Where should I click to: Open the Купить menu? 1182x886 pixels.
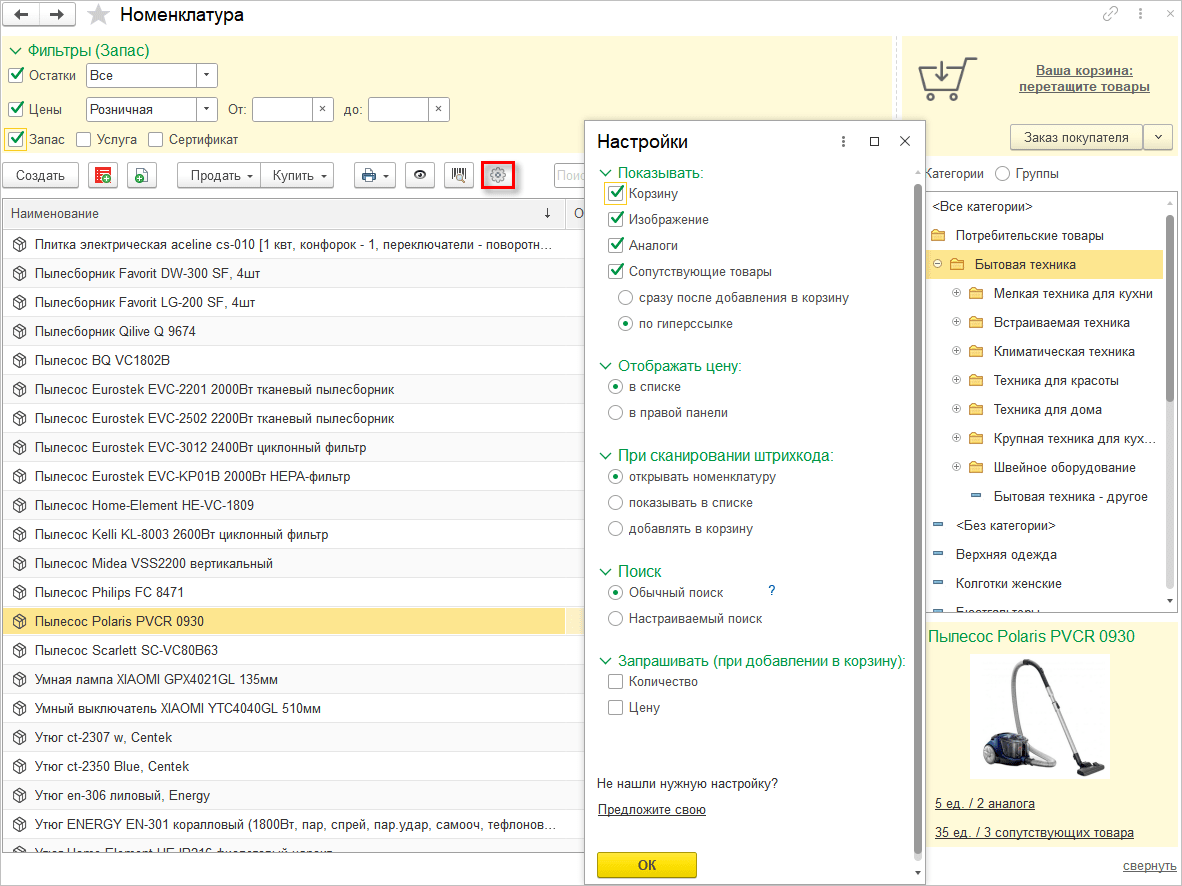pyautogui.click(x=298, y=175)
